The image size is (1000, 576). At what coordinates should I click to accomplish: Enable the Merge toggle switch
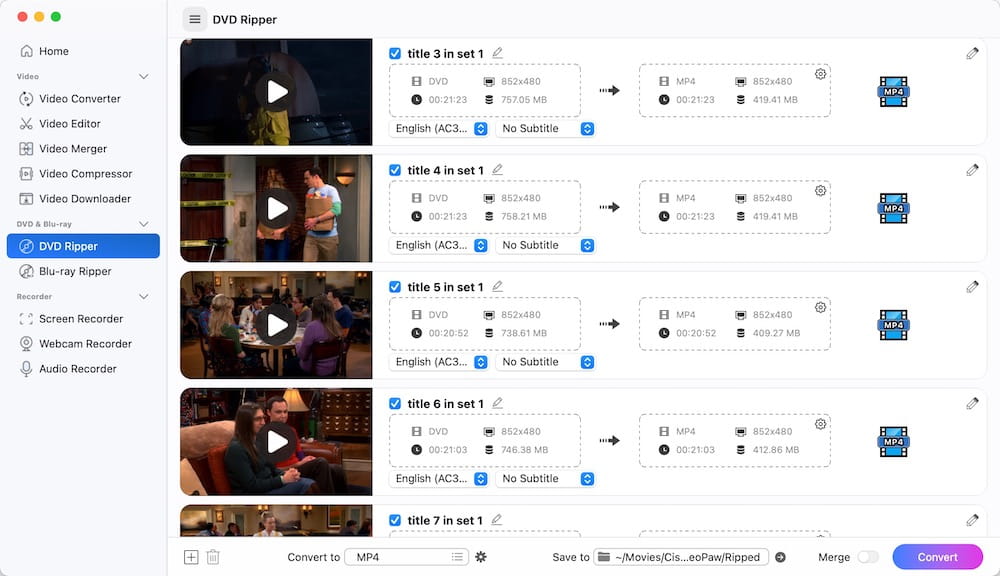click(x=867, y=557)
